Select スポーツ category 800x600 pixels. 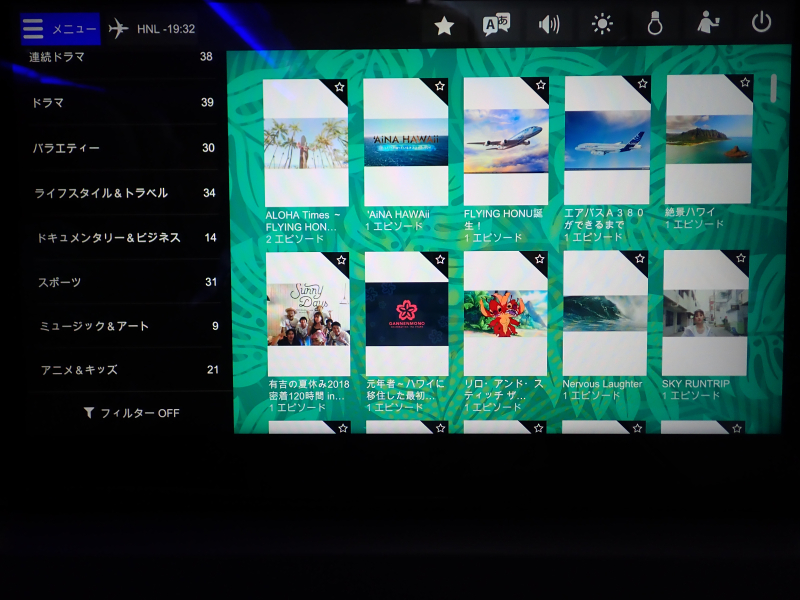click(x=128, y=282)
